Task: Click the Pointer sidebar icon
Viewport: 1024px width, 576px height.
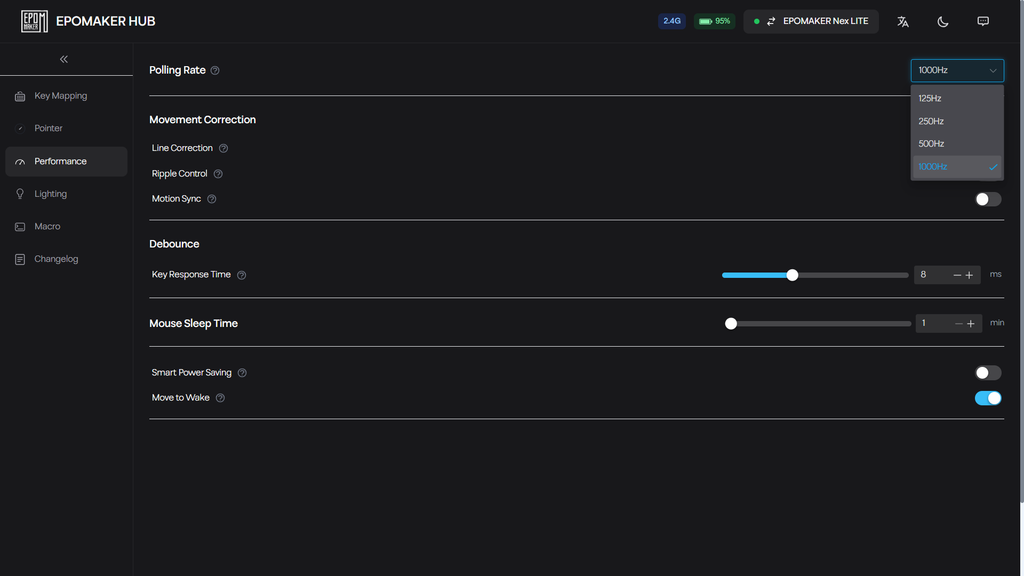Action: [20, 129]
